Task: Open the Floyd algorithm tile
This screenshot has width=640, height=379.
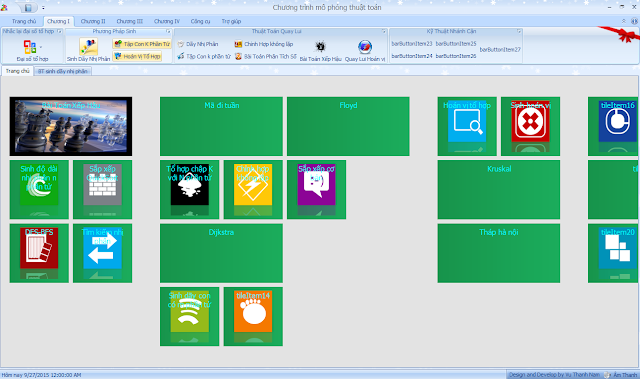Action: pos(348,126)
